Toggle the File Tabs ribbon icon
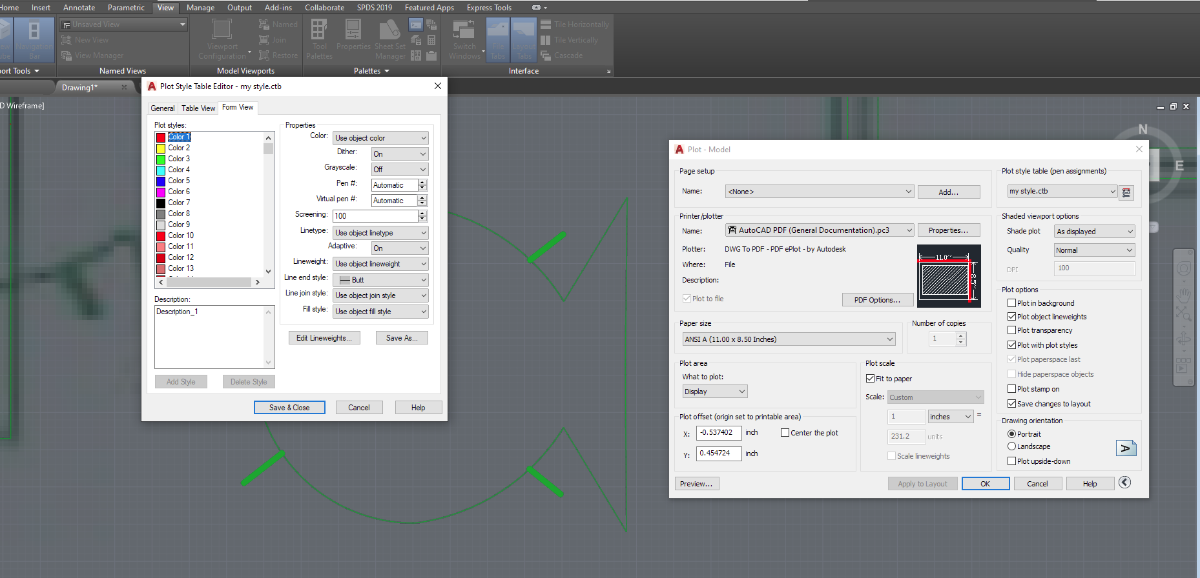The height and width of the screenshot is (578, 1200). 497,39
